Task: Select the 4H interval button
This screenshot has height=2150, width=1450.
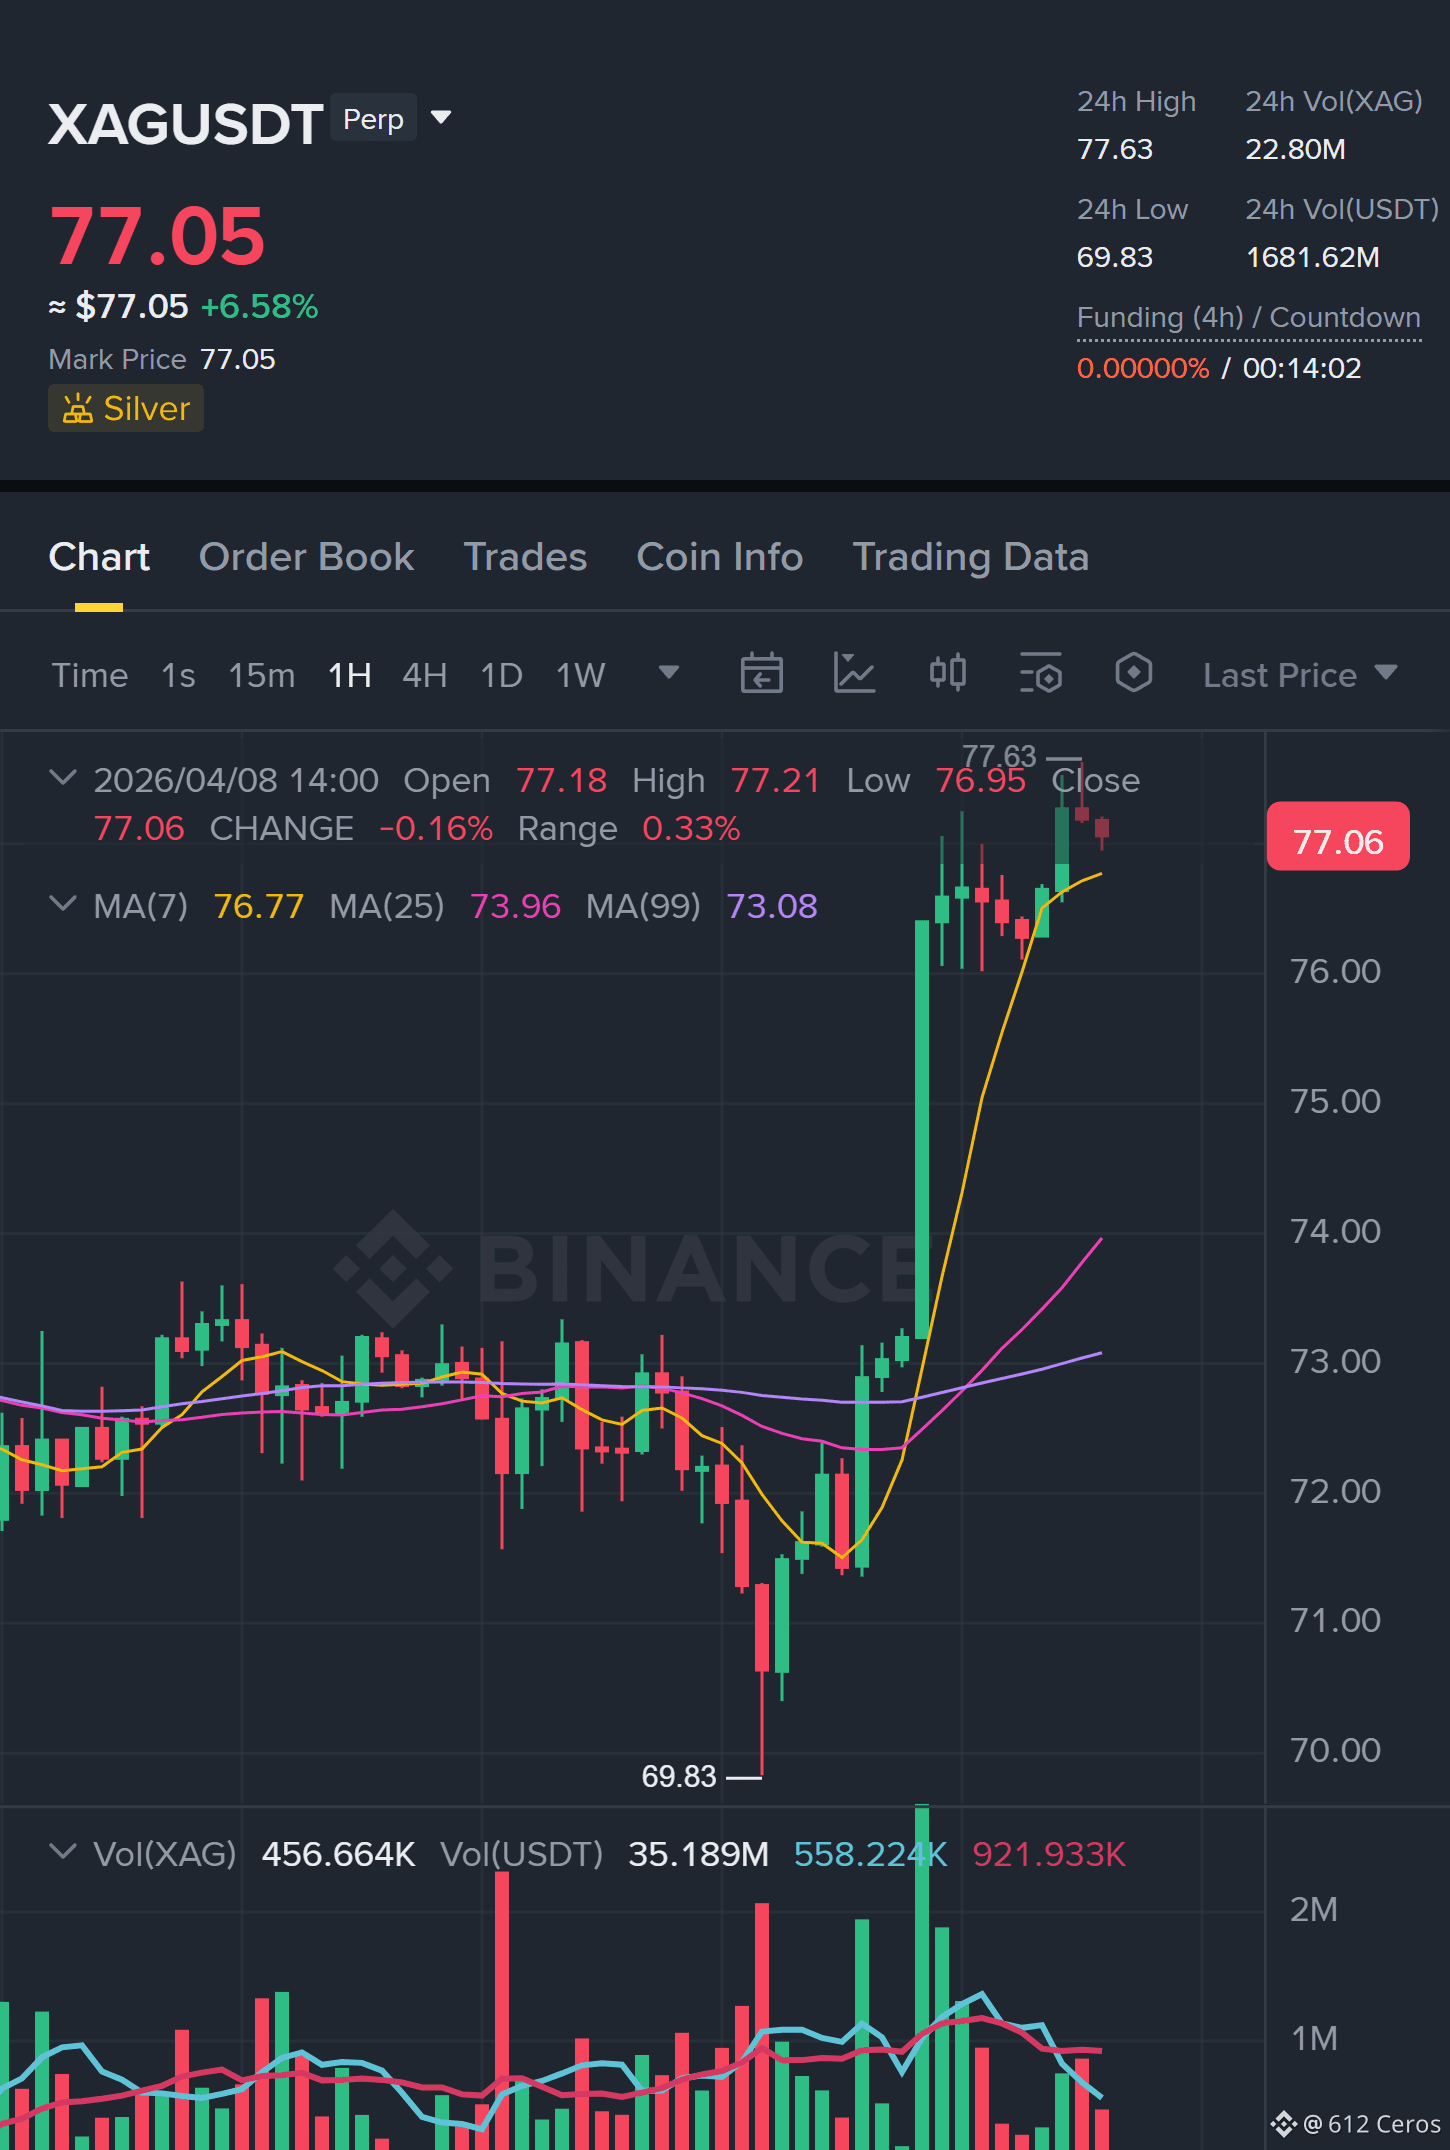Action: pyautogui.click(x=424, y=675)
